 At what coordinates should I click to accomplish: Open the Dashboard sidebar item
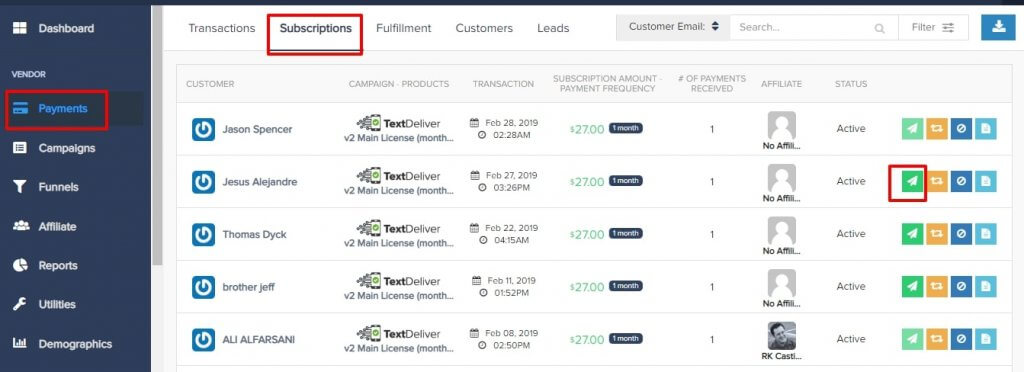point(55,28)
